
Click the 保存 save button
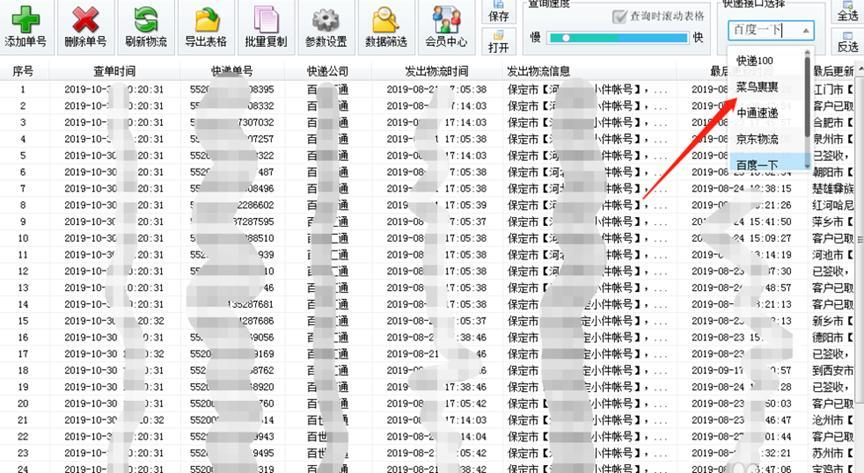pos(499,11)
